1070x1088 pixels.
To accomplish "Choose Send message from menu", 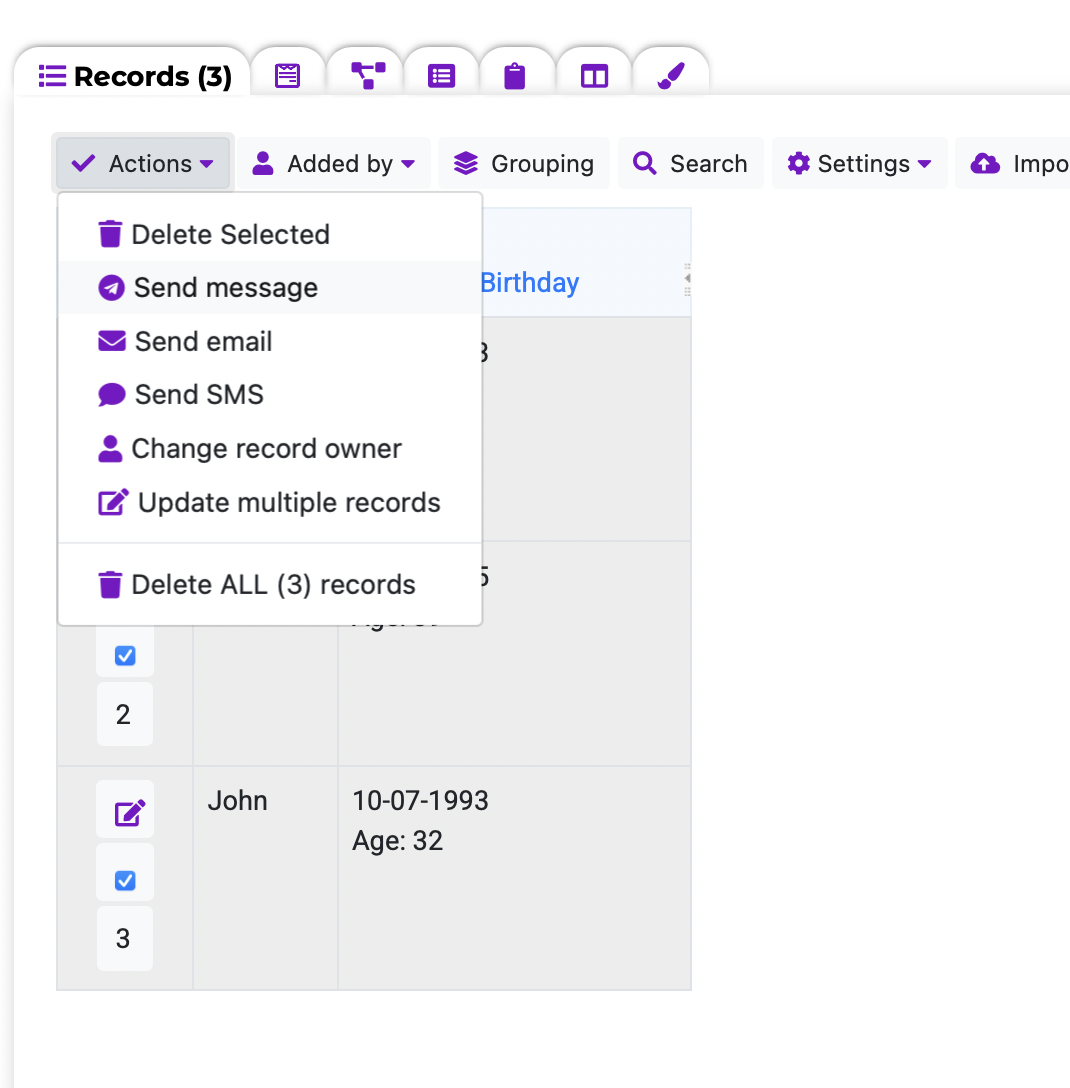I will tap(270, 287).
